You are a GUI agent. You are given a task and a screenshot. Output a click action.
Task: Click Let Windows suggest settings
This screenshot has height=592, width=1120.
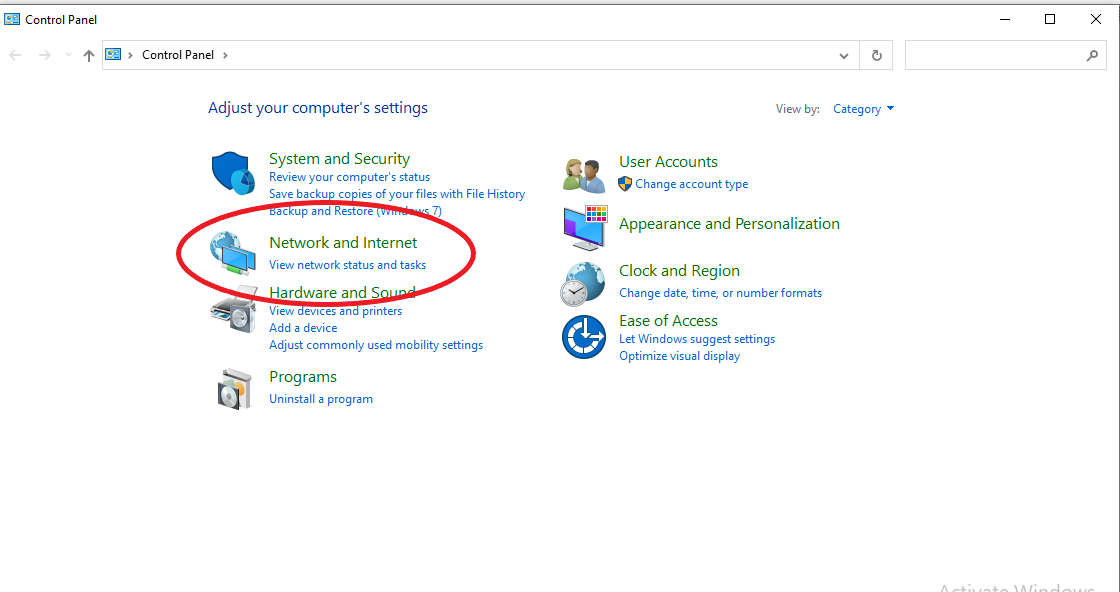point(696,339)
